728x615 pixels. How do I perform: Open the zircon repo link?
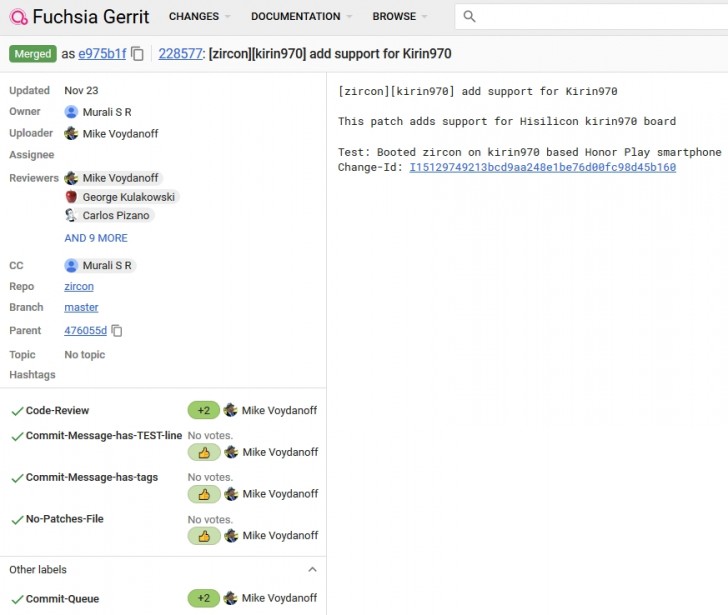79,286
